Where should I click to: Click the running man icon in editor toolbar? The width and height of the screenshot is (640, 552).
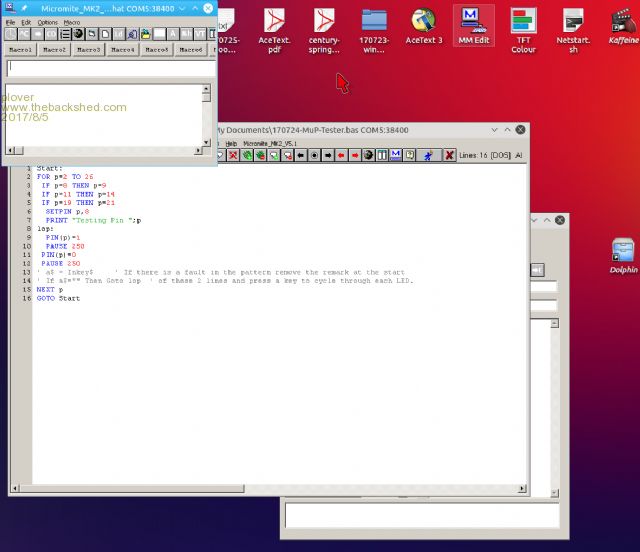pyautogui.click(x=427, y=155)
